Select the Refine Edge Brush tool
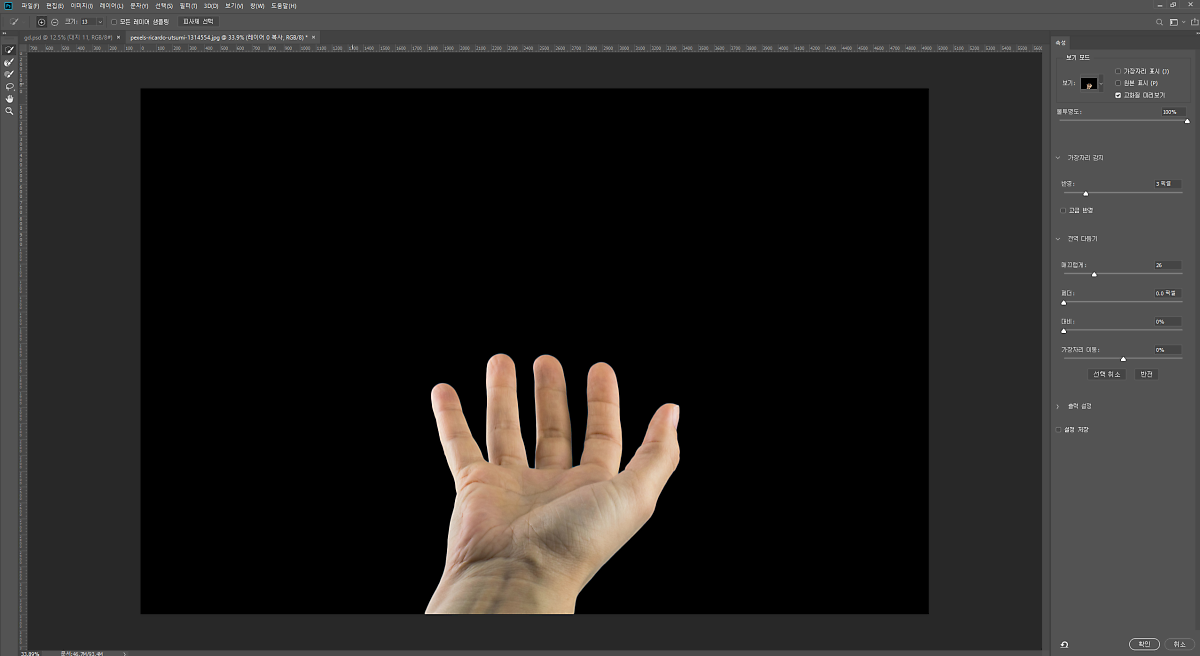The height and width of the screenshot is (656, 1200). (10, 62)
